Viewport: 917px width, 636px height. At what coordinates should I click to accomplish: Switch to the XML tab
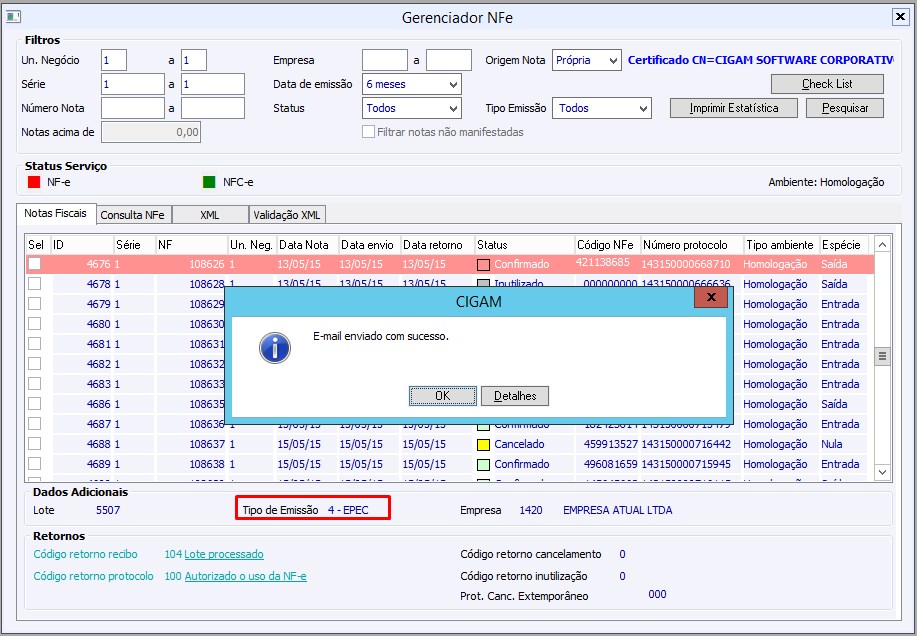tap(210, 215)
